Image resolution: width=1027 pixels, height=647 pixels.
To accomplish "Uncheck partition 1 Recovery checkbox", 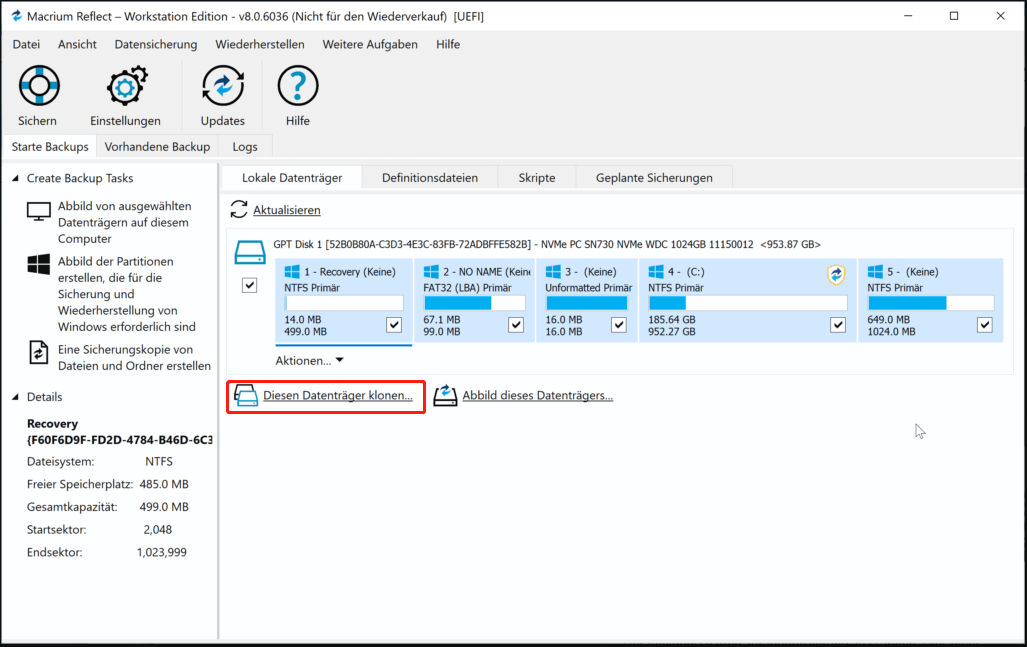I will pyautogui.click(x=394, y=325).
